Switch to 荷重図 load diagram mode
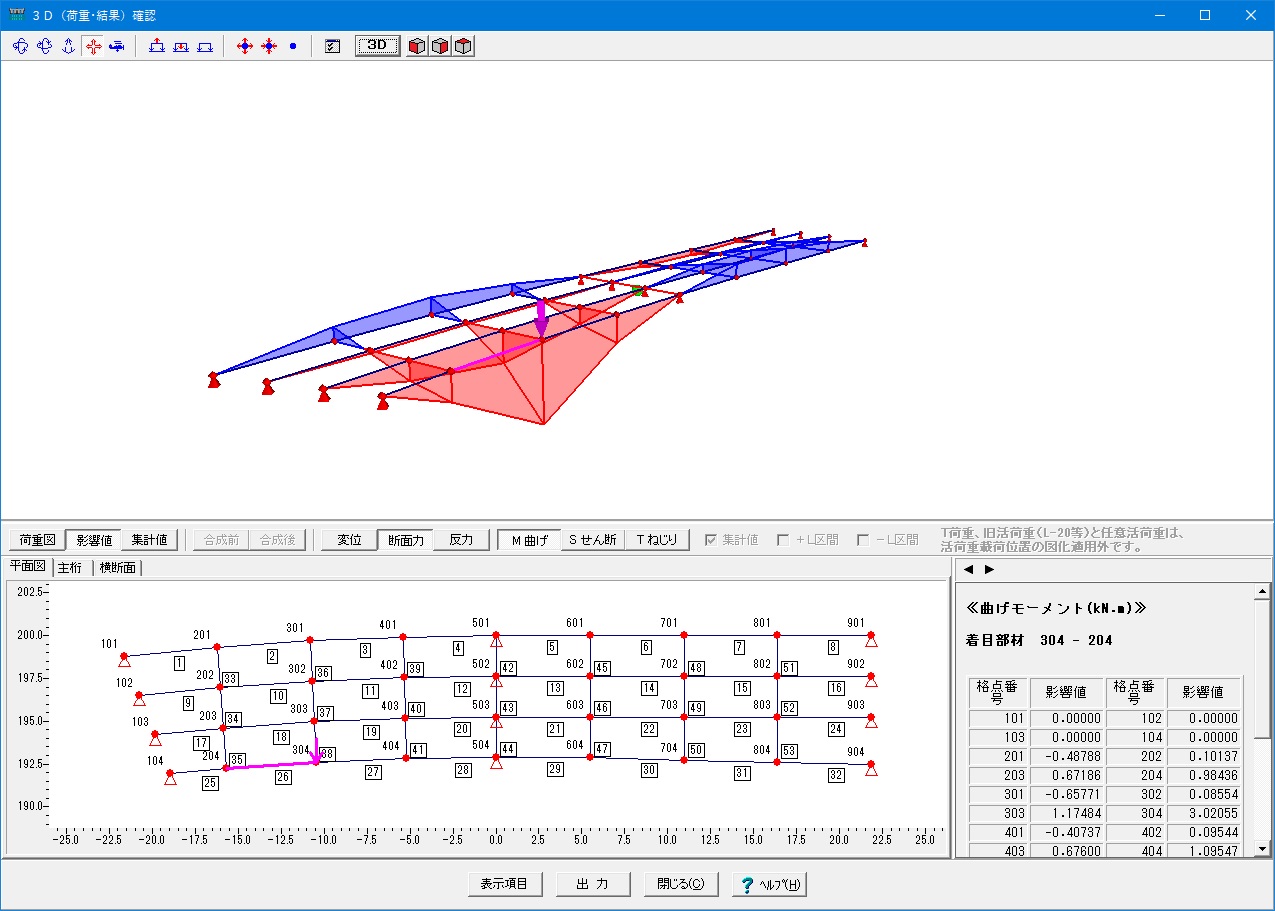This screenshot has width=1275, height=911. click(36, 540)
